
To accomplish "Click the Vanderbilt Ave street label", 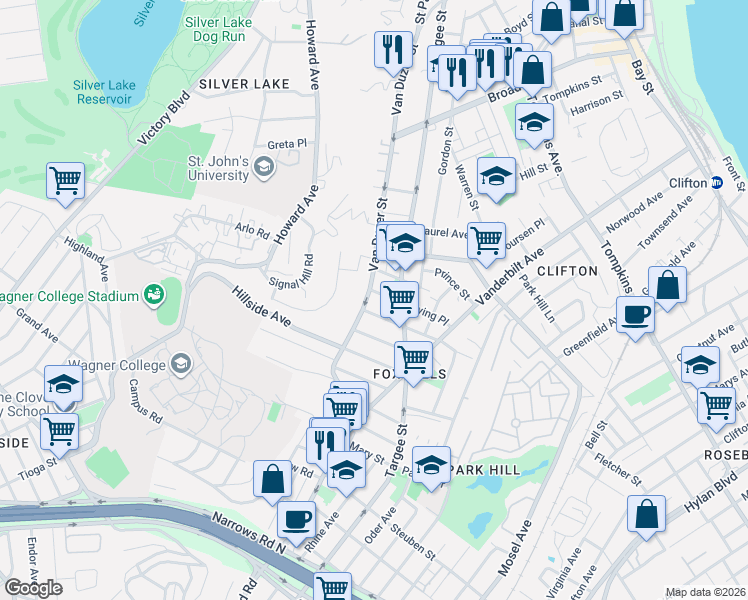I will point(509,277).
